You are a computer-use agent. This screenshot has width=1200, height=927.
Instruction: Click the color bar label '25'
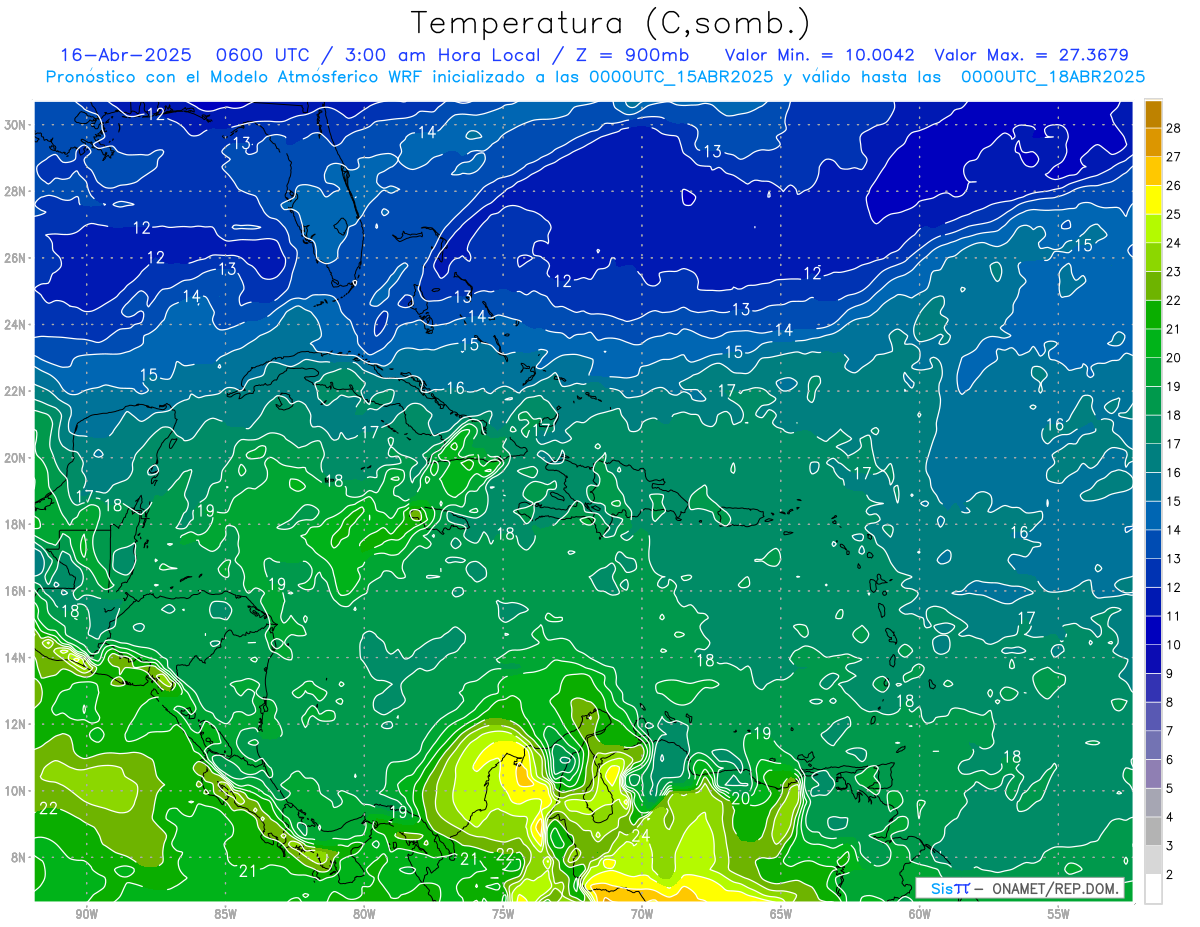click(1174, 214)
